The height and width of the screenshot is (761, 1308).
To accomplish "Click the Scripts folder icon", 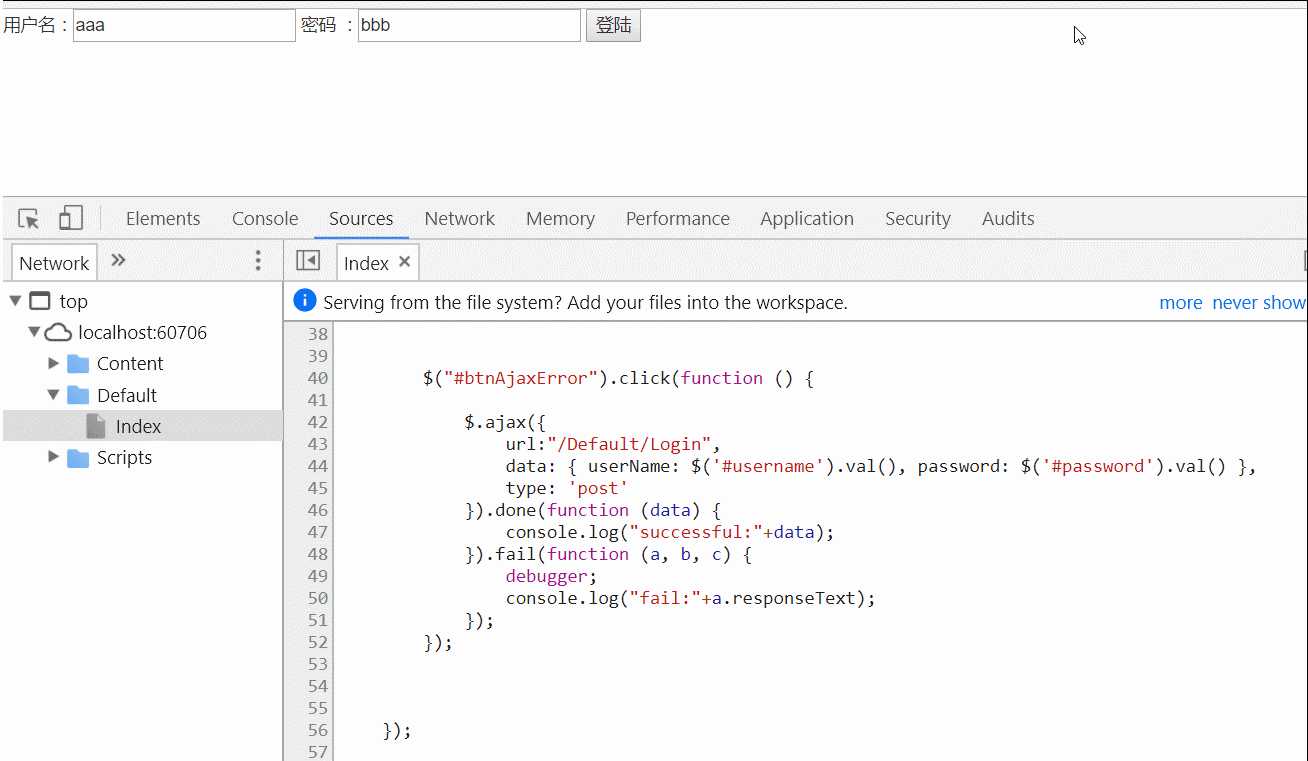I will (x=78, y=458).
